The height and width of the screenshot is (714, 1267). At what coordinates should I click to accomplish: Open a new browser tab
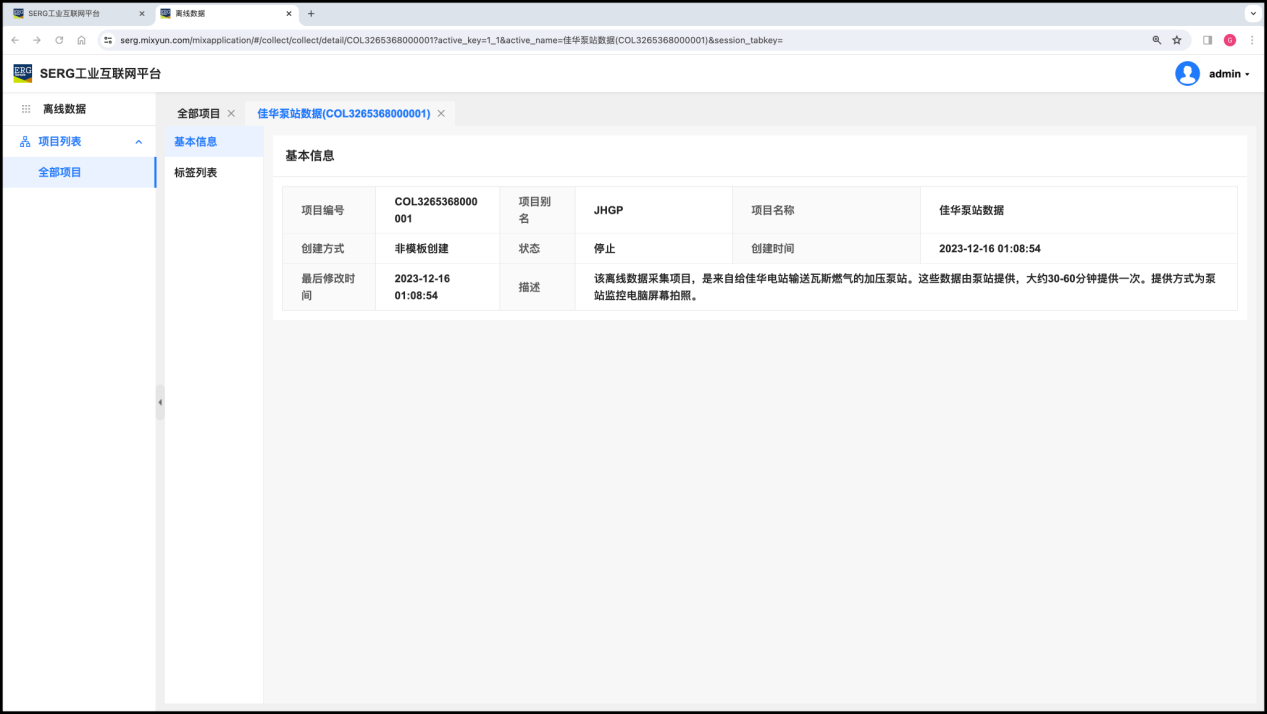pyautogui.click(x=311, y=14)
